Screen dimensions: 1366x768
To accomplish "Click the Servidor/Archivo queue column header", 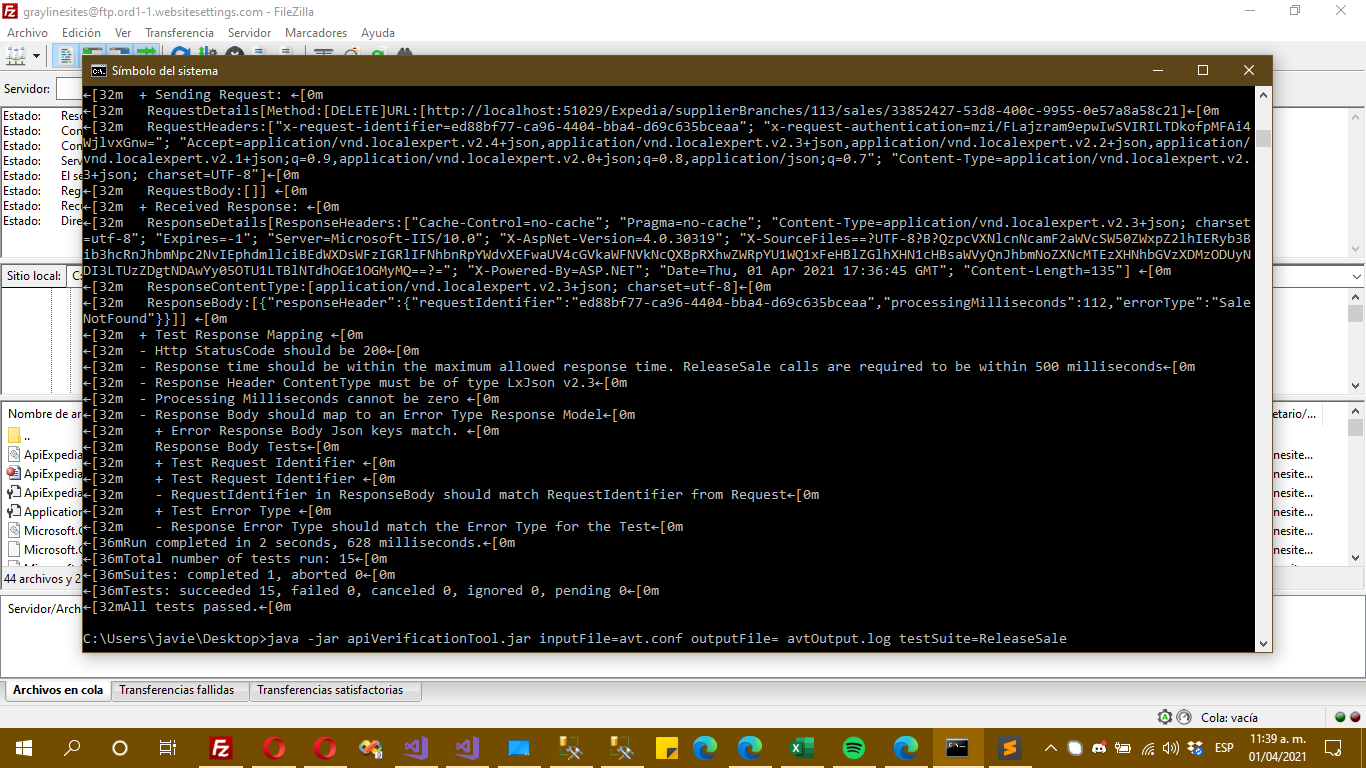I will (x=45, y=608).
